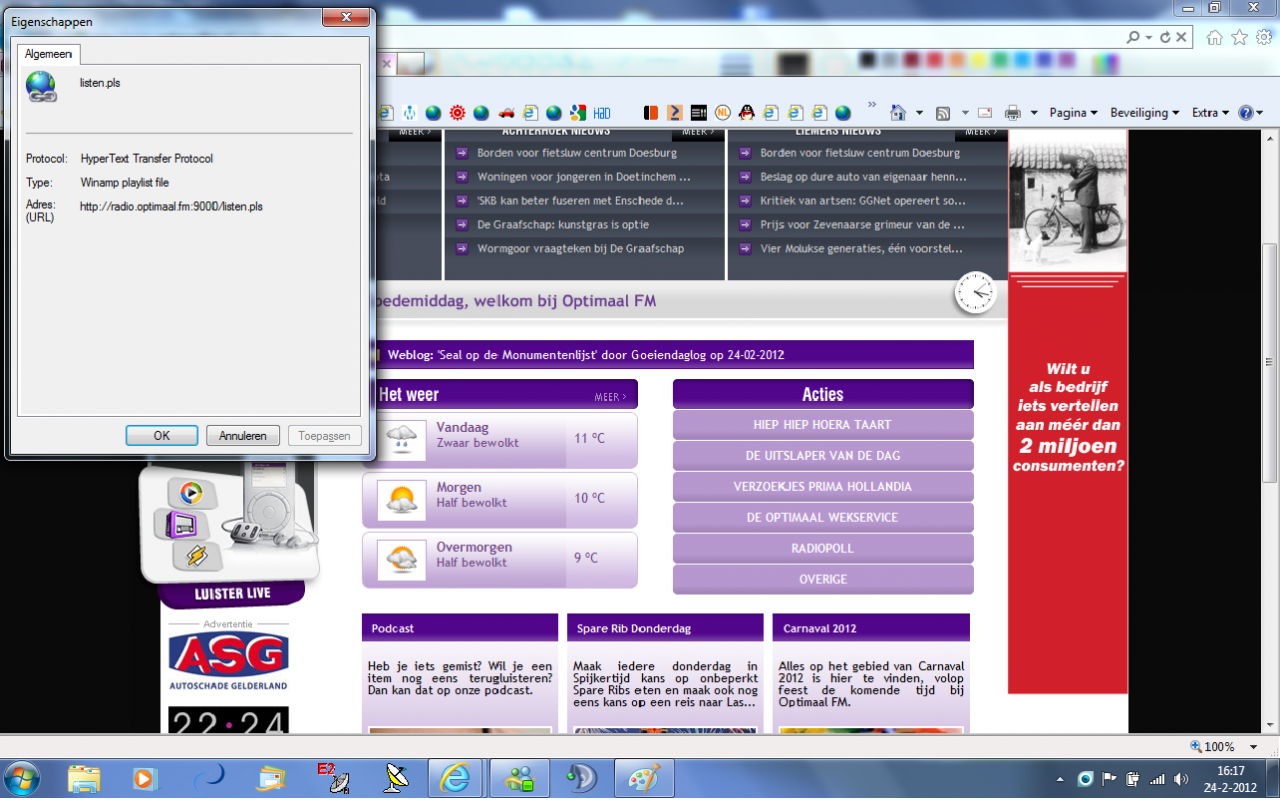Click the taskbar clock showing 16:17
This screenshot has height=800, width=1280.
pyautogui.click(x=1230, y=779)
